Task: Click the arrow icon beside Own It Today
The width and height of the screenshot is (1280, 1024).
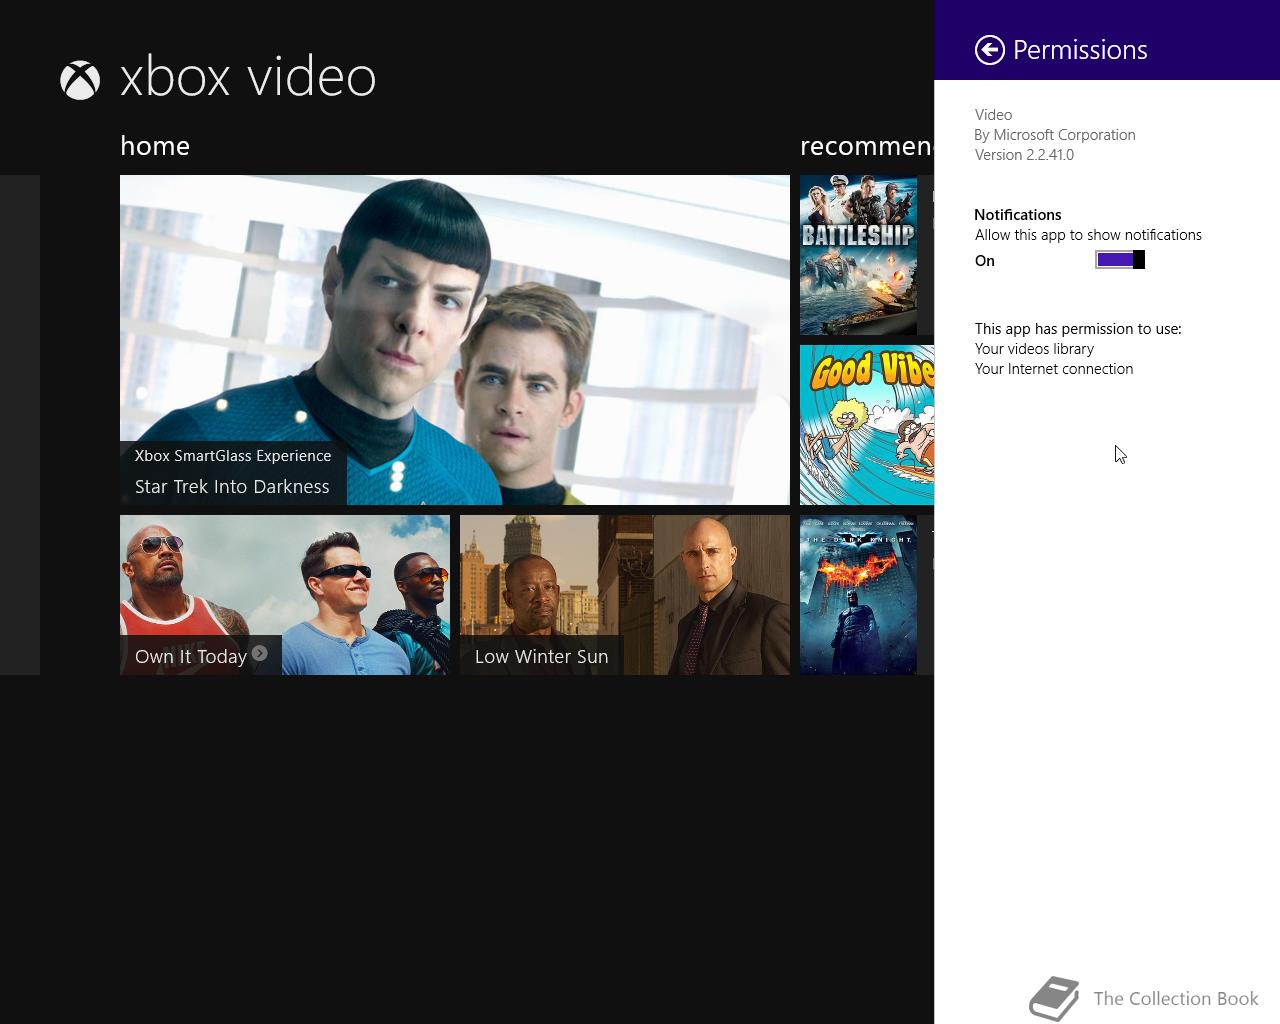Action: [260, 653]
